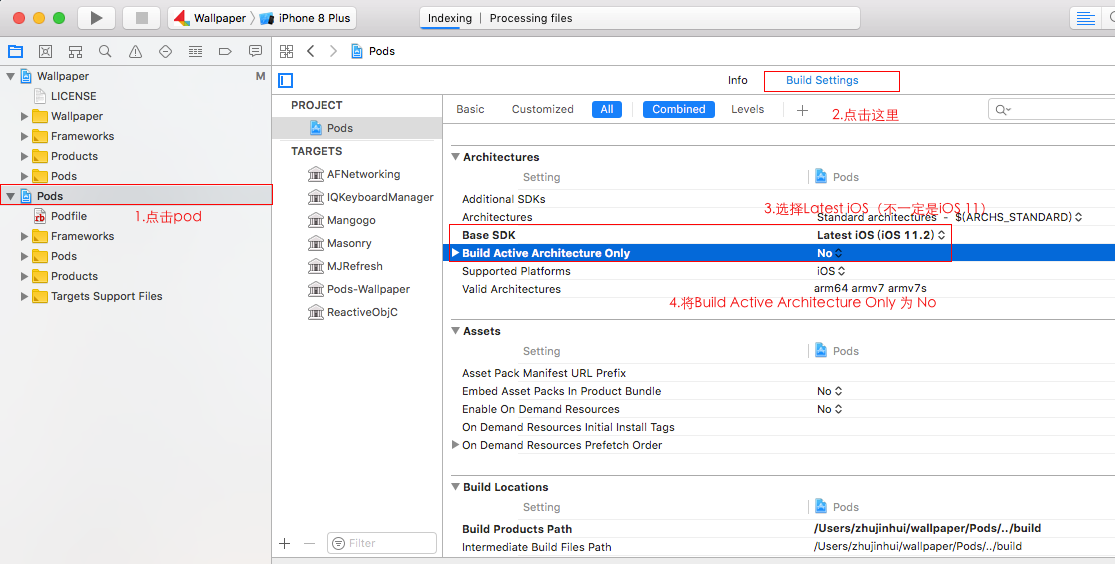Image resolution: width=1115 pixels, height=564 pixels.
Task: Toggle the project and targets list sidebar
Action: coord(286,80)
